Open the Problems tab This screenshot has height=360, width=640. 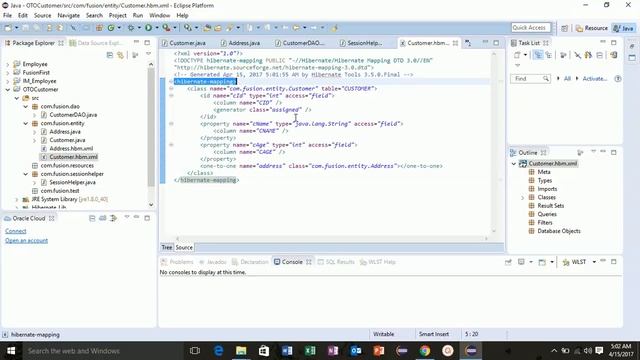[178, 262]
